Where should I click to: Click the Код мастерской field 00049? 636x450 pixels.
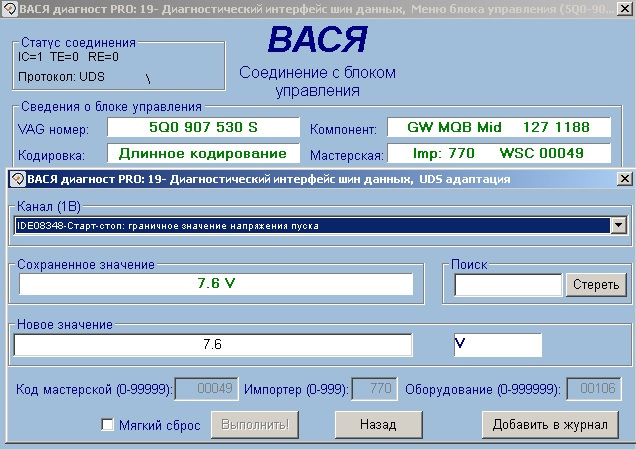pyautogui.click(x=206, y=389)
